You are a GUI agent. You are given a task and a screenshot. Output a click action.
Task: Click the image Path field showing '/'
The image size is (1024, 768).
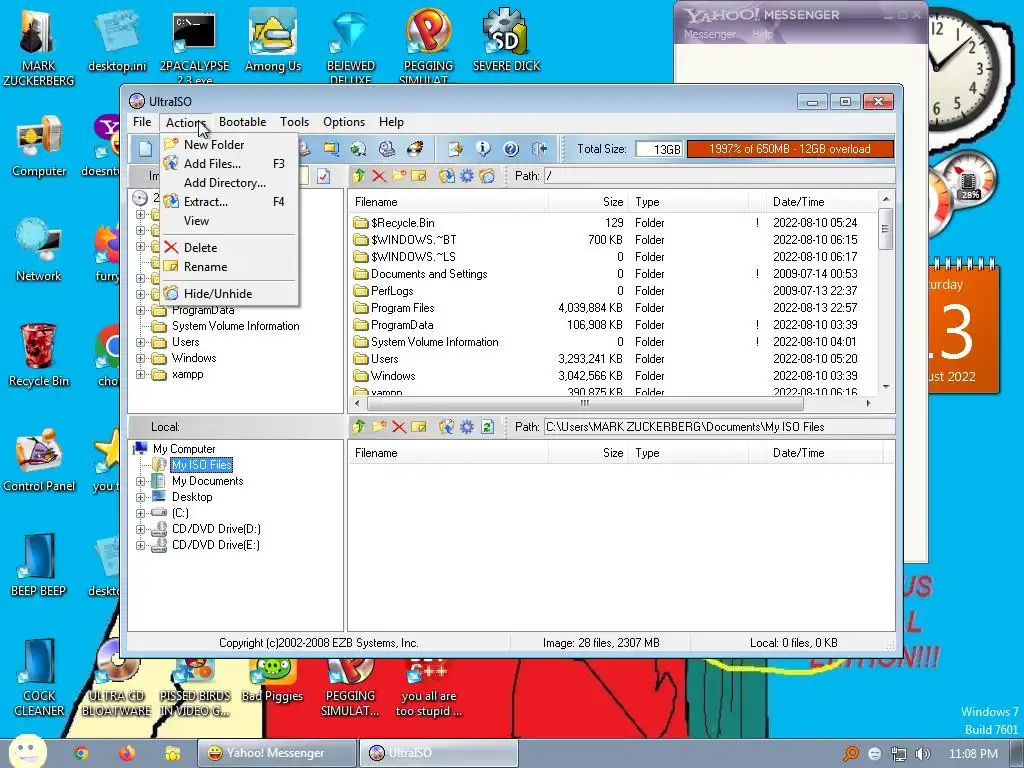(719, 176)
